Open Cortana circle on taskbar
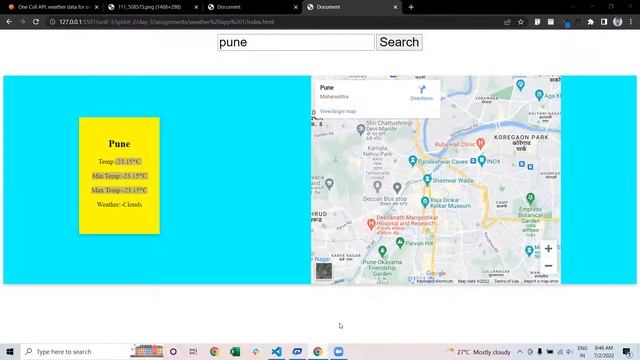Image resolution: width=640 pixels, height=360 pixels. tap(173, 351)
